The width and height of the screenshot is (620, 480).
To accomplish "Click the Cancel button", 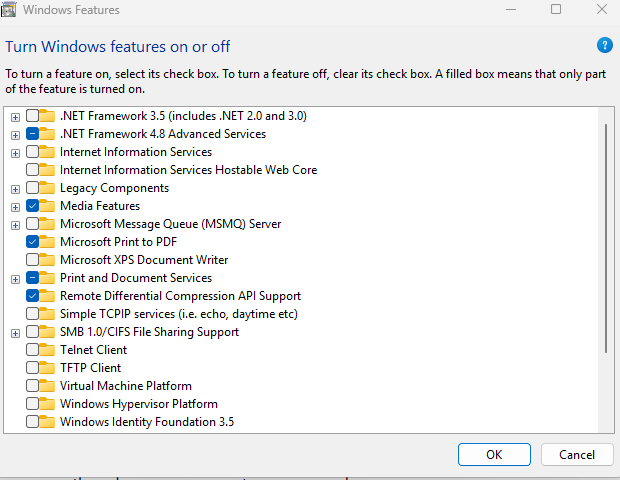I will click(577, 454).
